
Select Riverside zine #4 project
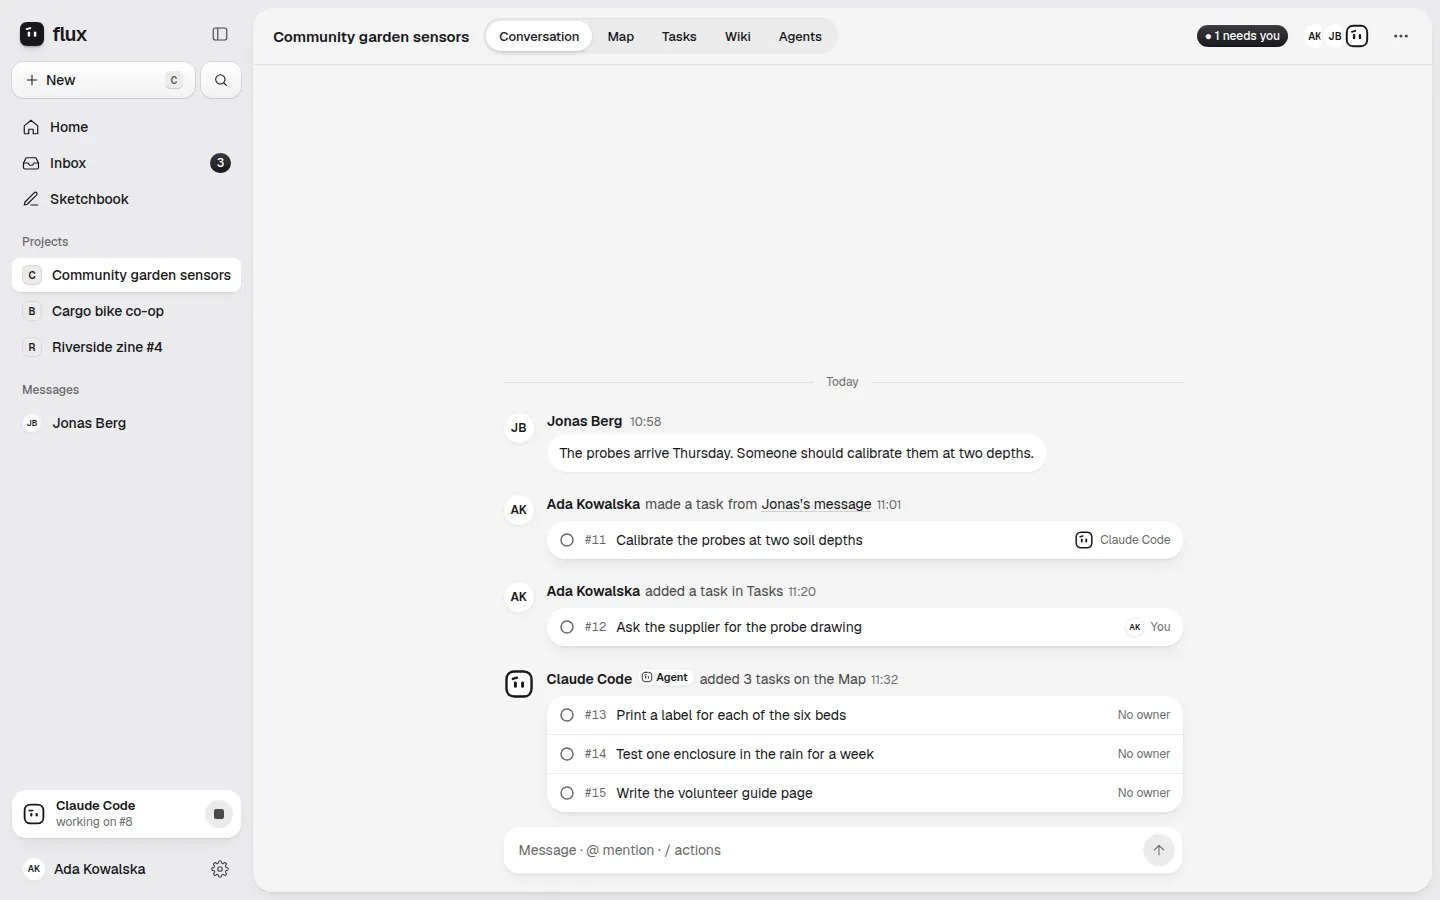tap(126, 347)
